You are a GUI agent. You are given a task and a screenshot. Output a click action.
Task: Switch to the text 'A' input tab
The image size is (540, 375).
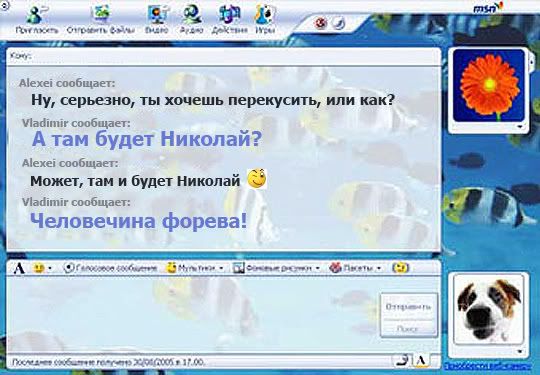[421, 361]
